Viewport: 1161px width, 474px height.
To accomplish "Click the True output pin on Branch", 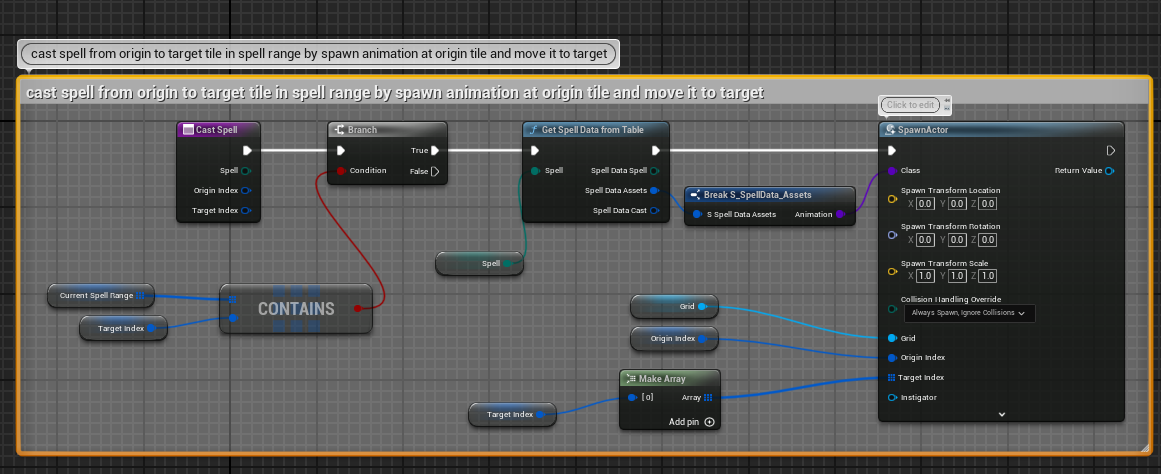I will [x=435, y=150].
